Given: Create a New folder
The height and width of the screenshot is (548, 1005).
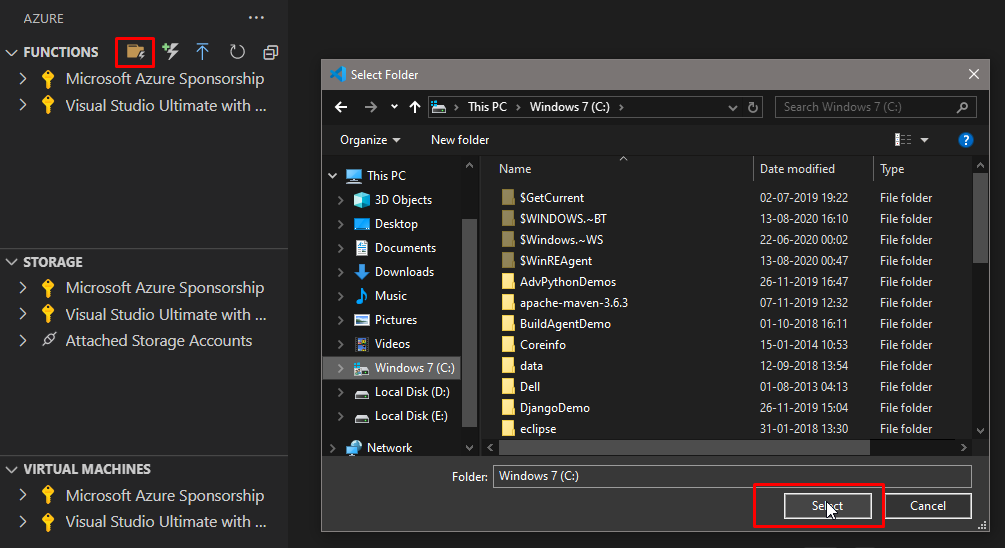Looking at the screenshot, I should click(460, 140).
